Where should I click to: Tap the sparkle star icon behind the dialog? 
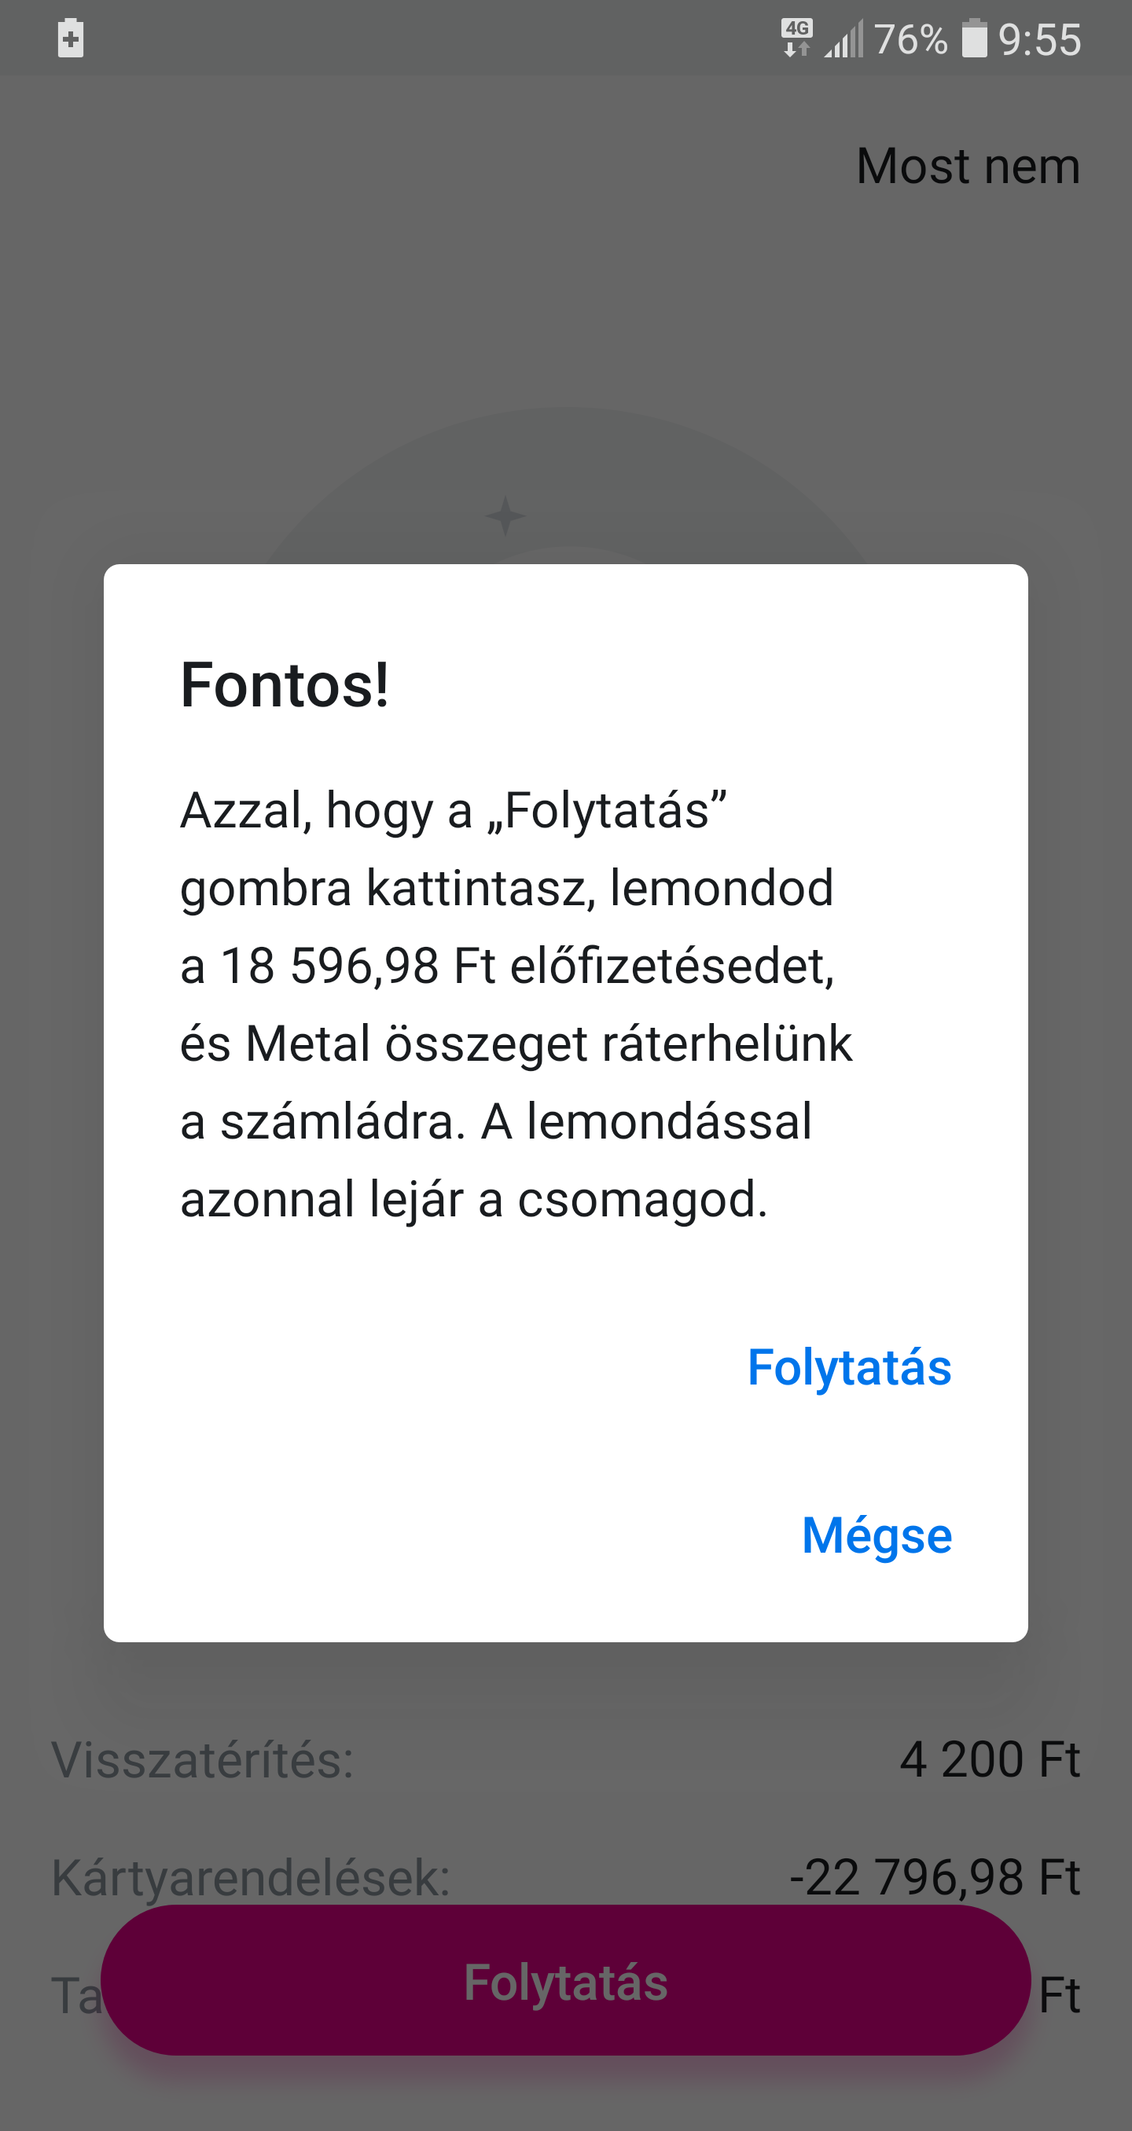tap(505, 516)
